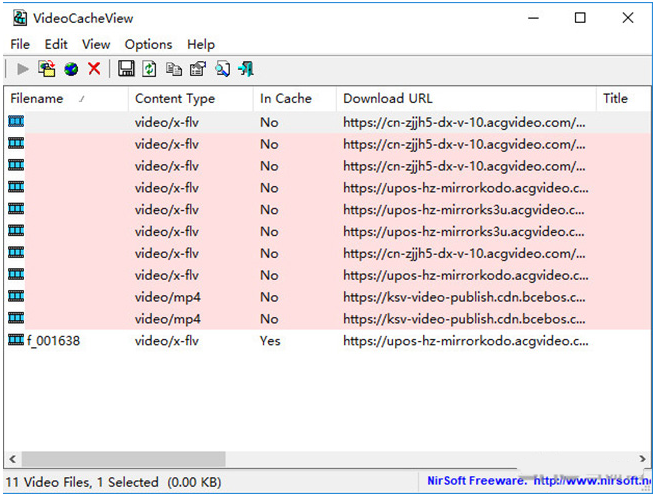Open the Properties toolbar icon
This screenshot has width=657, height=497.
[x=198, y=69]
